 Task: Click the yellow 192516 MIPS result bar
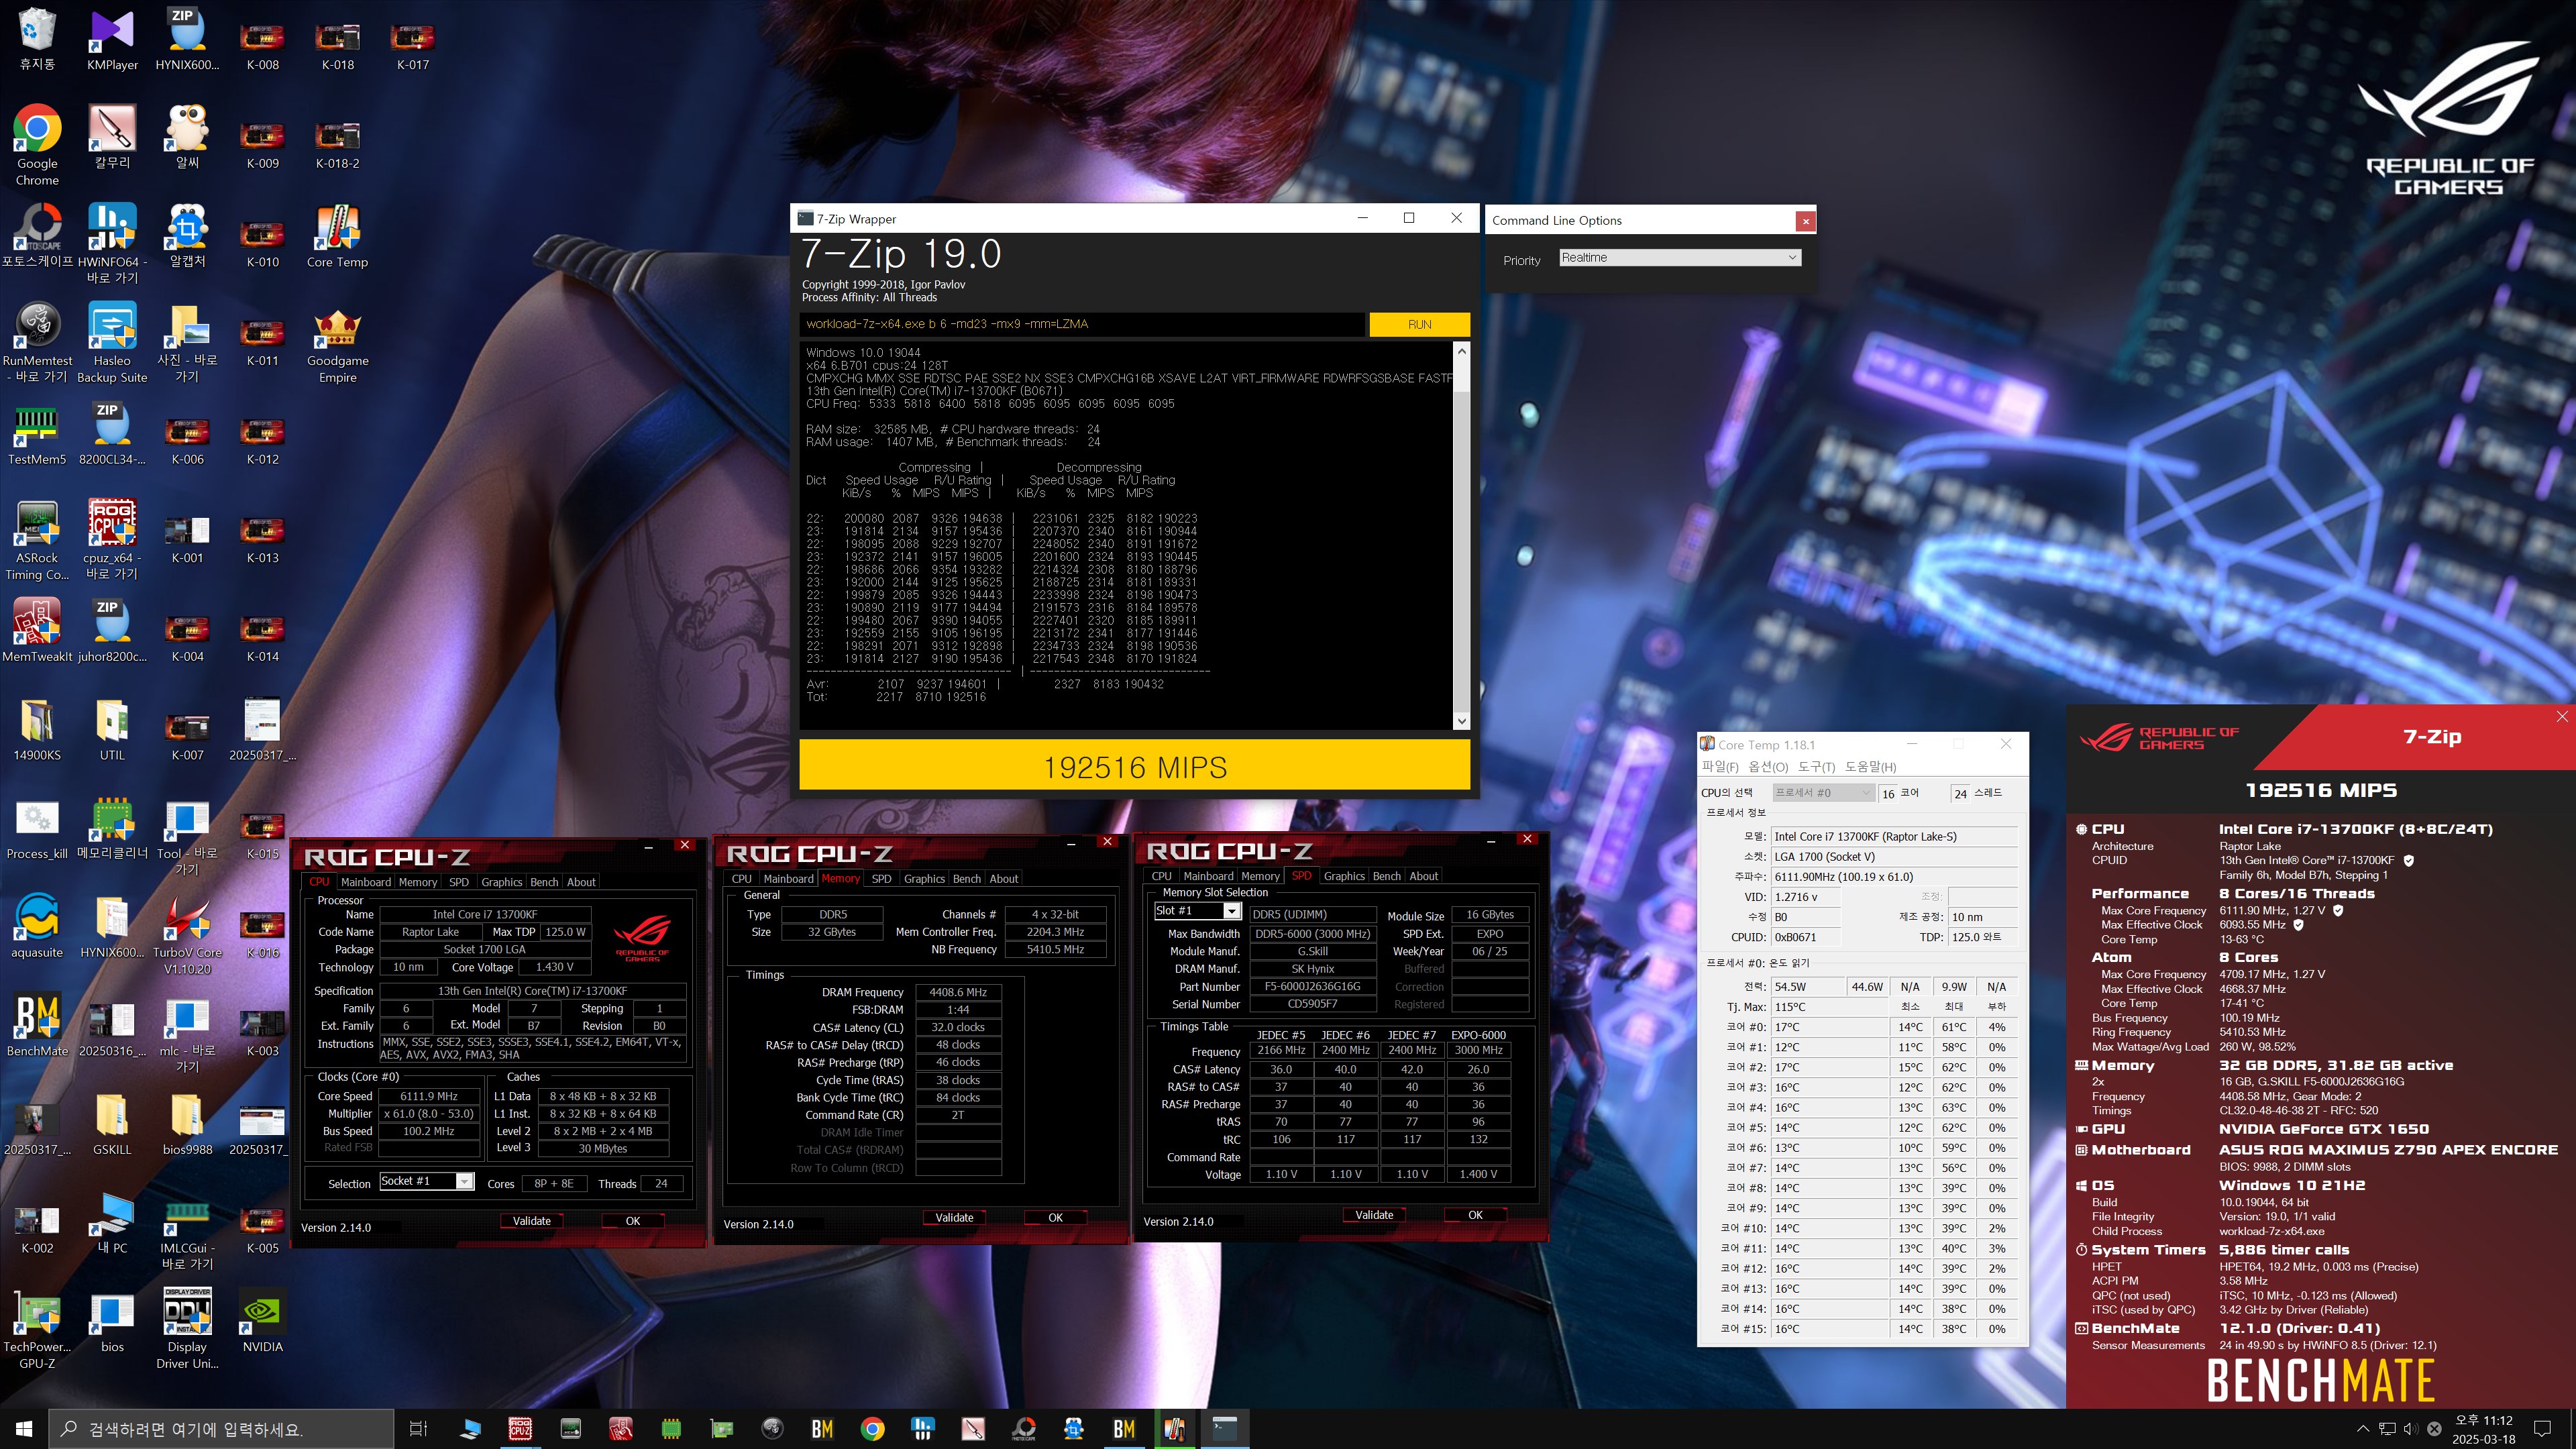pos(1135,766)
